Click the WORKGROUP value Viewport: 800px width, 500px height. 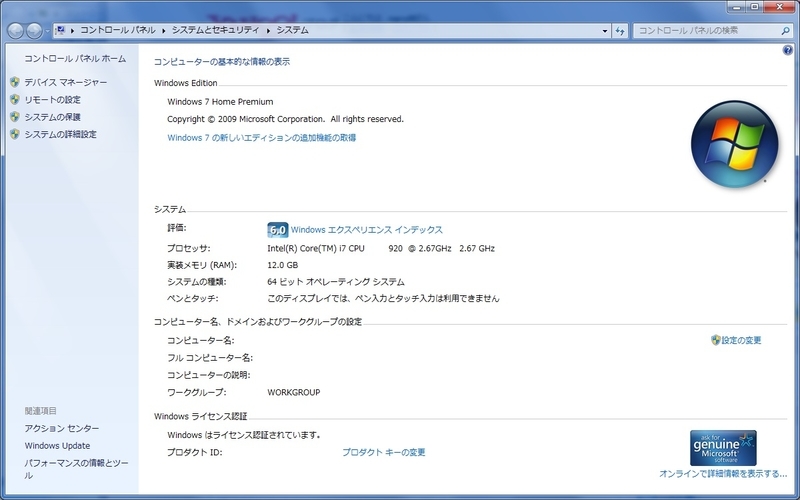click(294, 392)
